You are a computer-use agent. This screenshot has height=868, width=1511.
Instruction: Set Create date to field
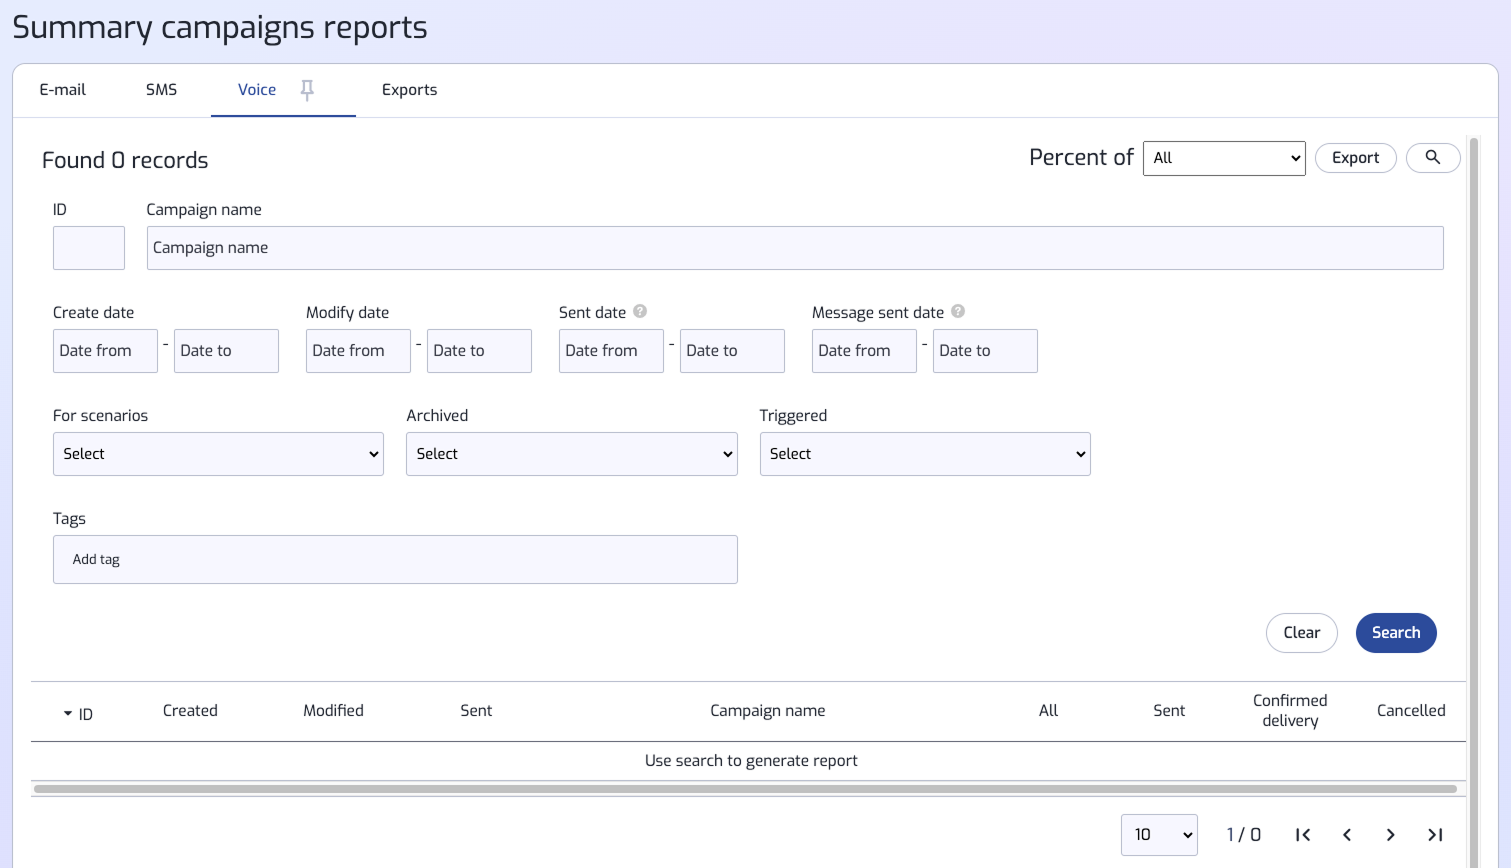click(226, 351)
